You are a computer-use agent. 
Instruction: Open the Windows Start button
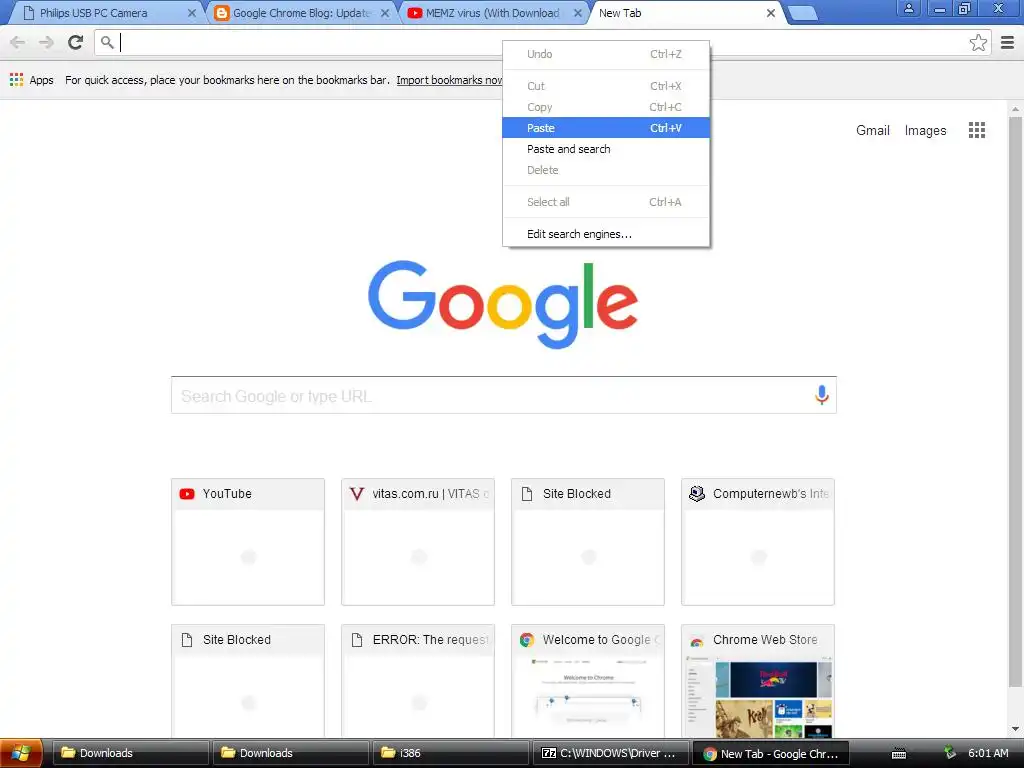coord(21,753)
